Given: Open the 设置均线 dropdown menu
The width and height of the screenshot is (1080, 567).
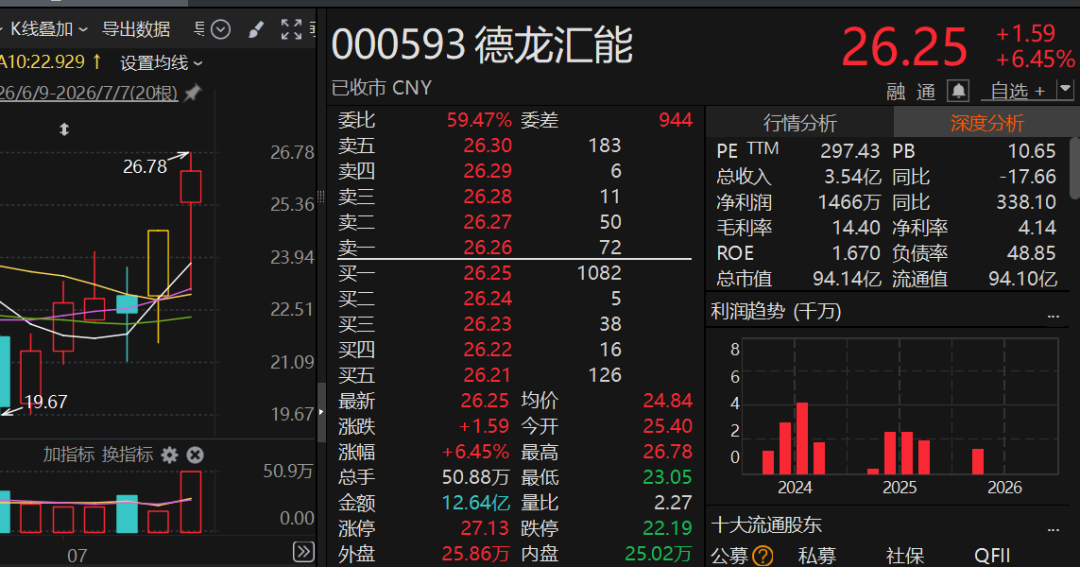Looking at the screenshot, I should point(161,63).
